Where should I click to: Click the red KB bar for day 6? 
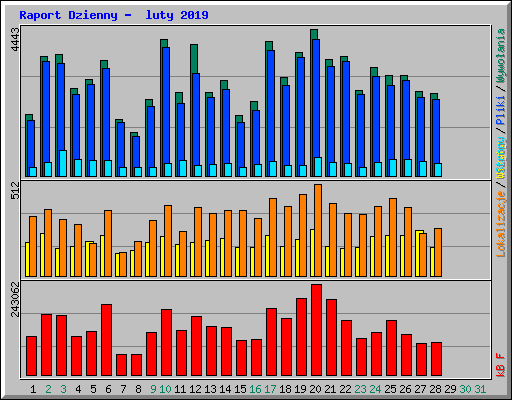click(106, 340)
